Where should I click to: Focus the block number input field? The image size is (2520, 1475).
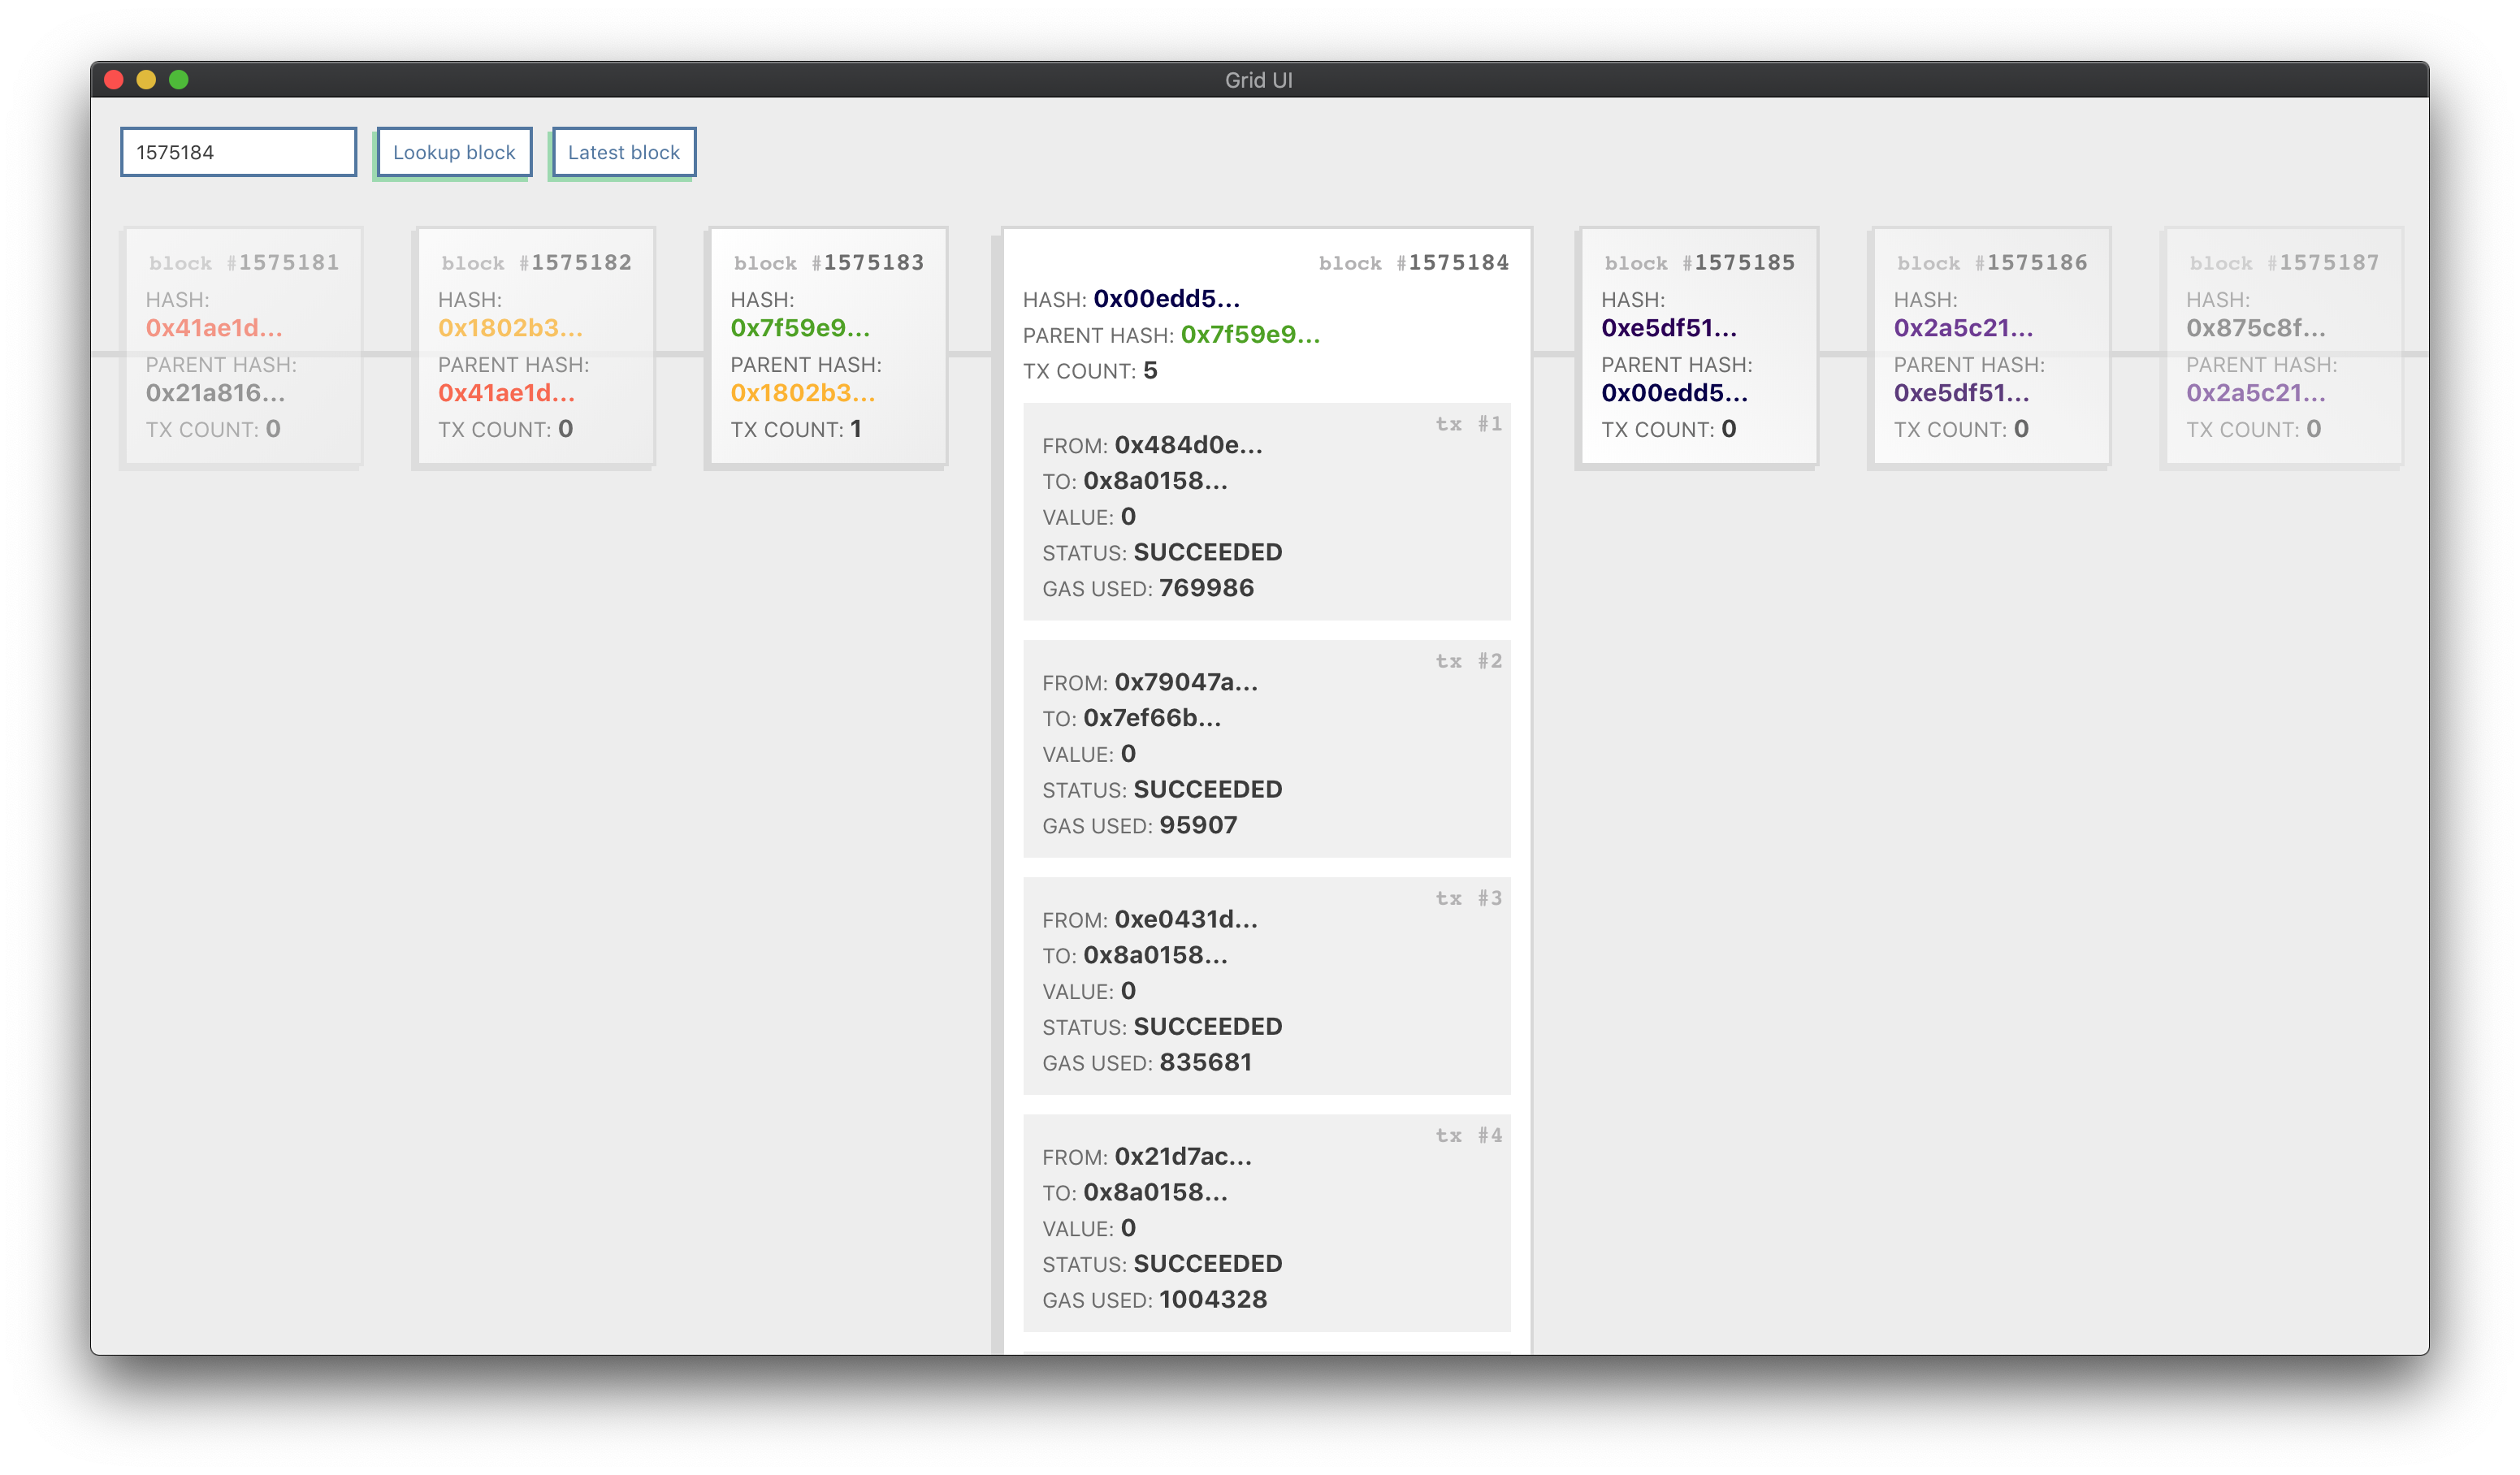coord(238,152)
